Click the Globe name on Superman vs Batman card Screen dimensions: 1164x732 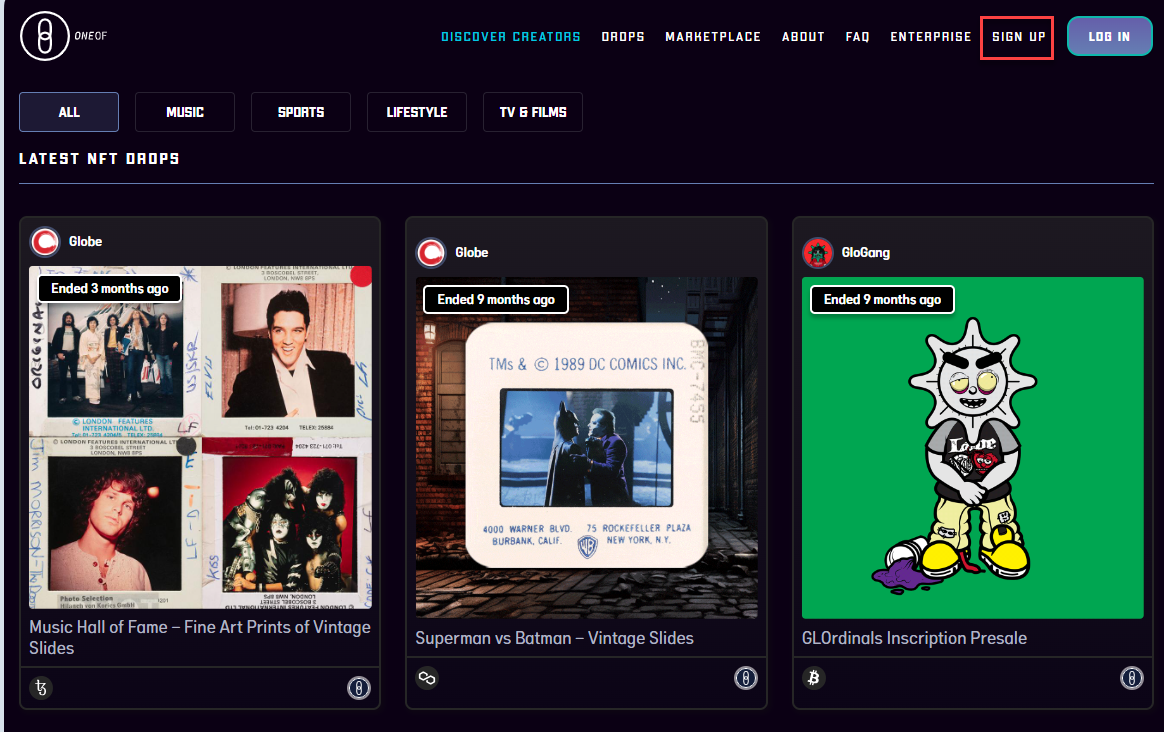pyautogui.click(x=471, y=252)
